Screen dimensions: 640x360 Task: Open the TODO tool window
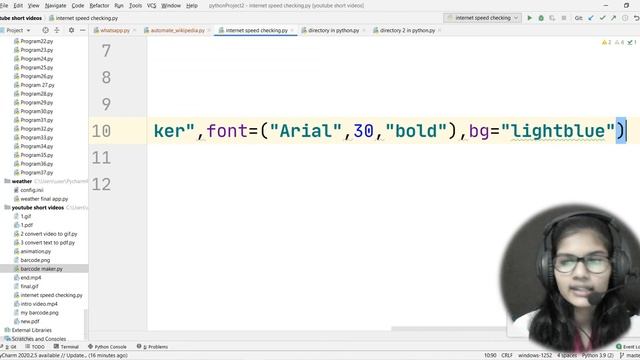pyautogui.click(x=35, y=347)
